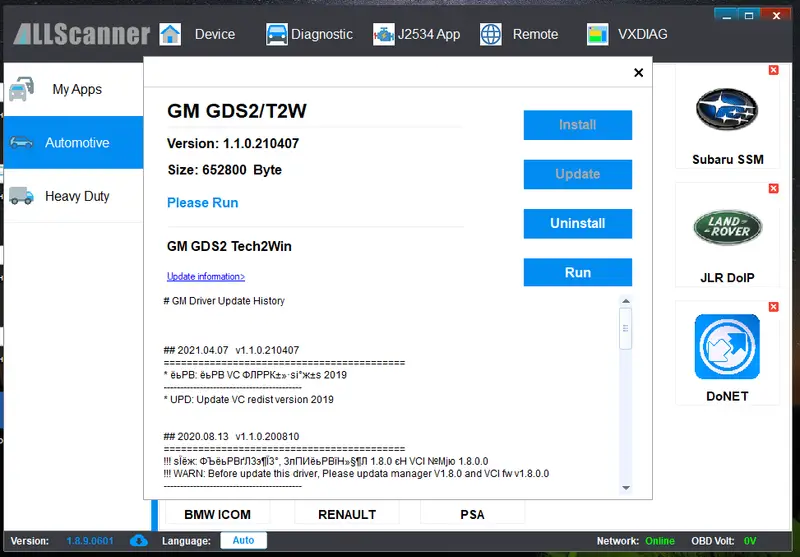Open the Language Auto selector
This screenshot has width=800, height=557.
243,540
